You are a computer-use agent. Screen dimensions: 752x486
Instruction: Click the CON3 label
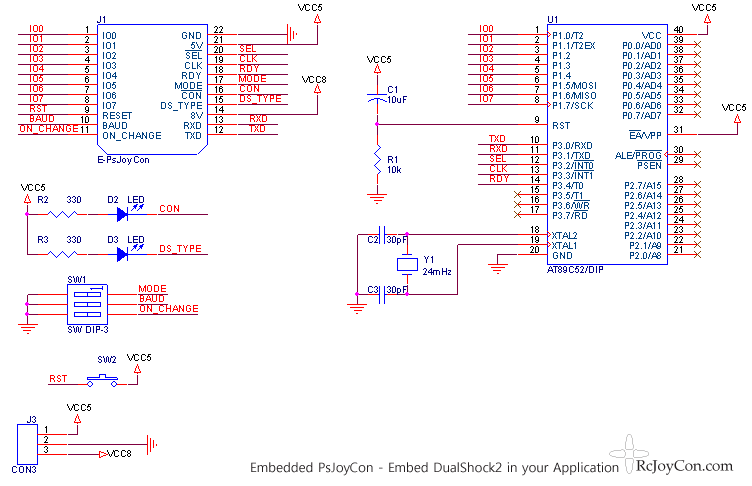24,470
